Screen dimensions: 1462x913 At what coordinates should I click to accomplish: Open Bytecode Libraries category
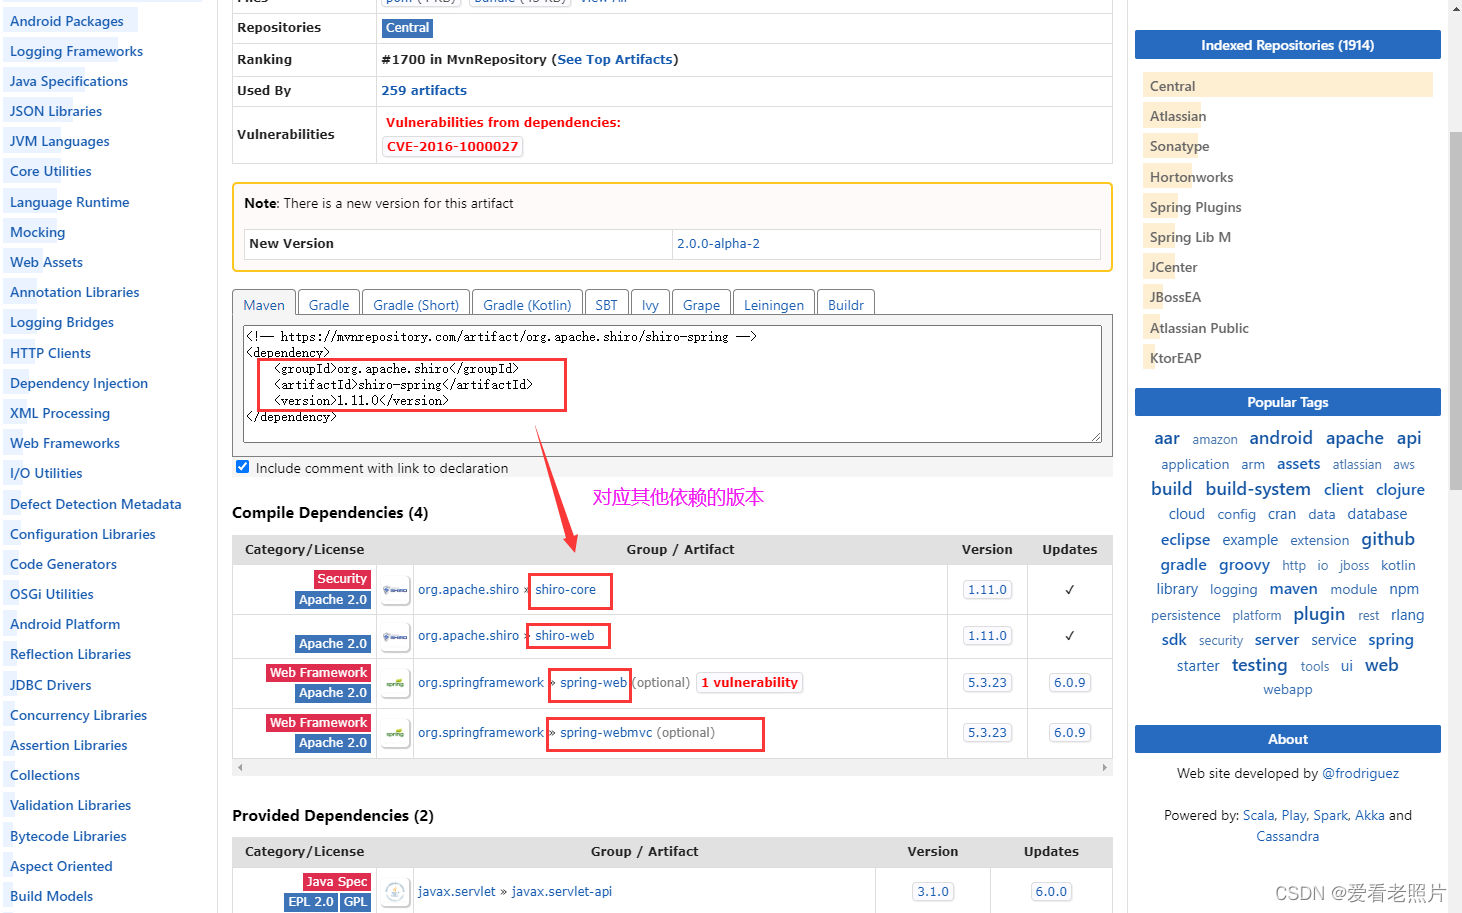pos(68,836)
